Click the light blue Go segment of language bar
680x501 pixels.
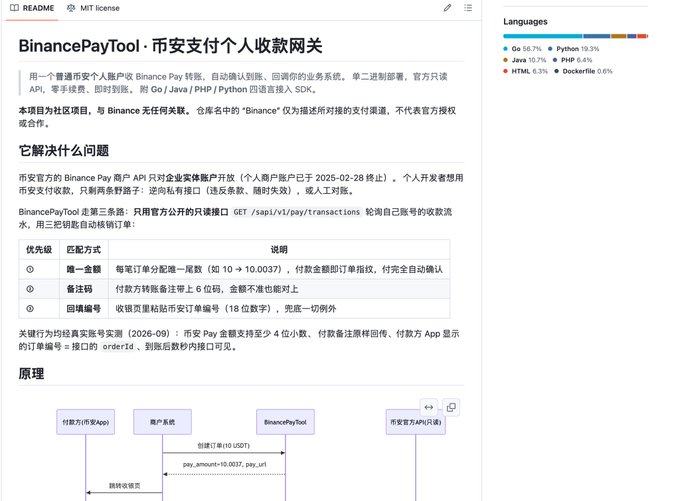click(543, 36)
